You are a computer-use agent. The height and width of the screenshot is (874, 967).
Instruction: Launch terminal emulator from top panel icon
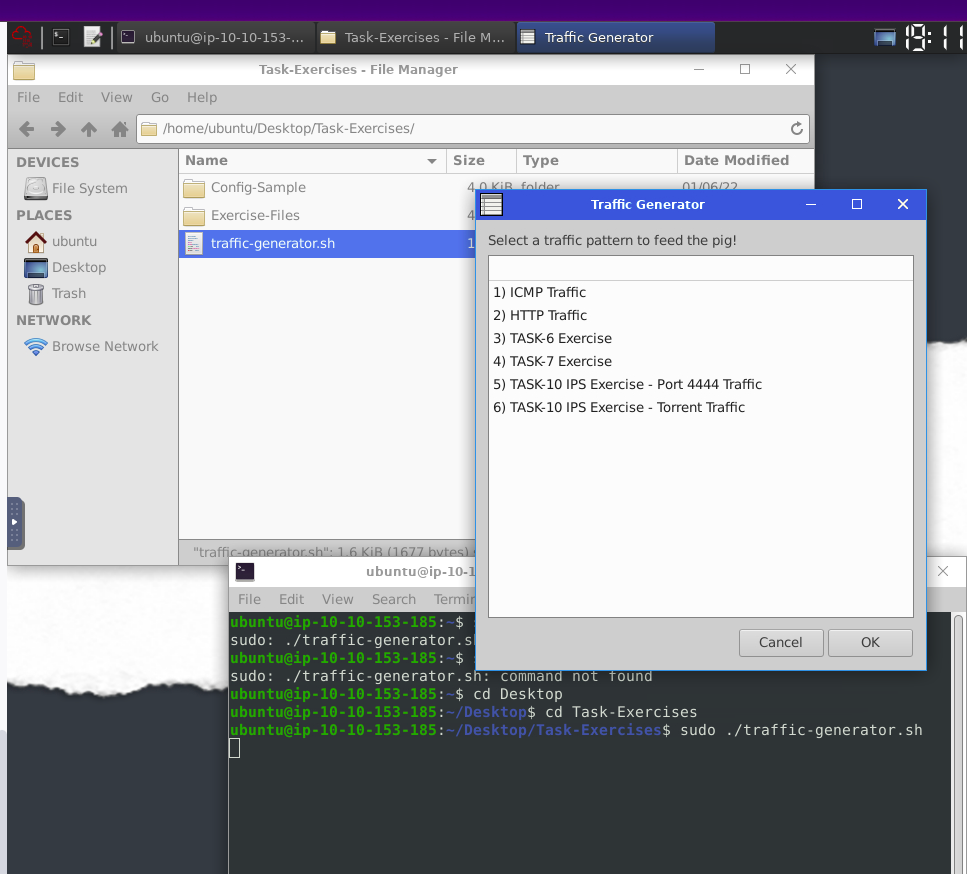(x=61, y=37)
